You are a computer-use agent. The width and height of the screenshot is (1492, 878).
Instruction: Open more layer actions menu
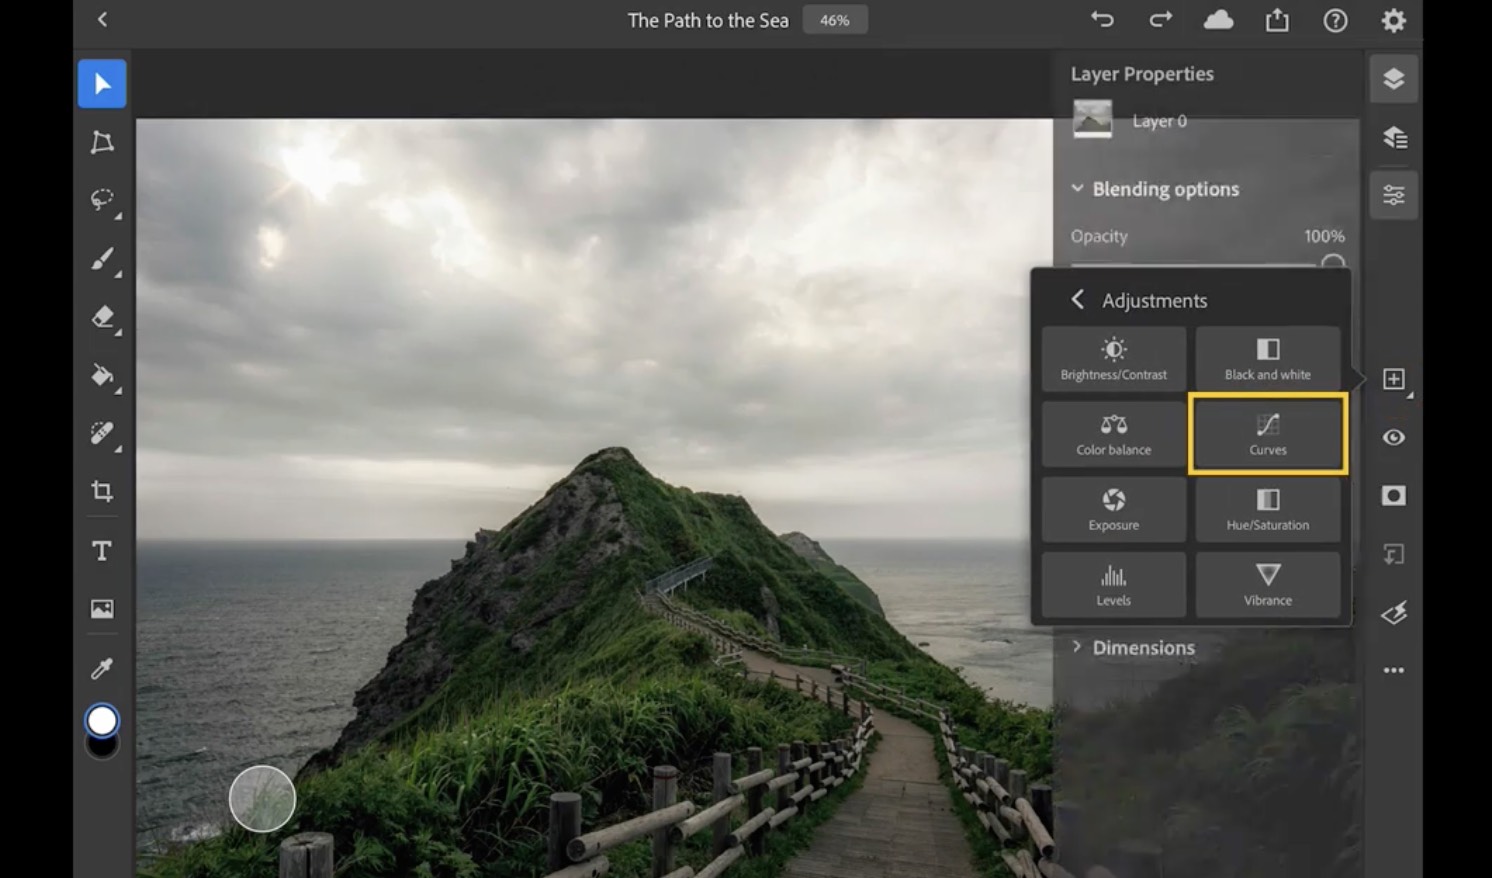(x=1394, y=670)
